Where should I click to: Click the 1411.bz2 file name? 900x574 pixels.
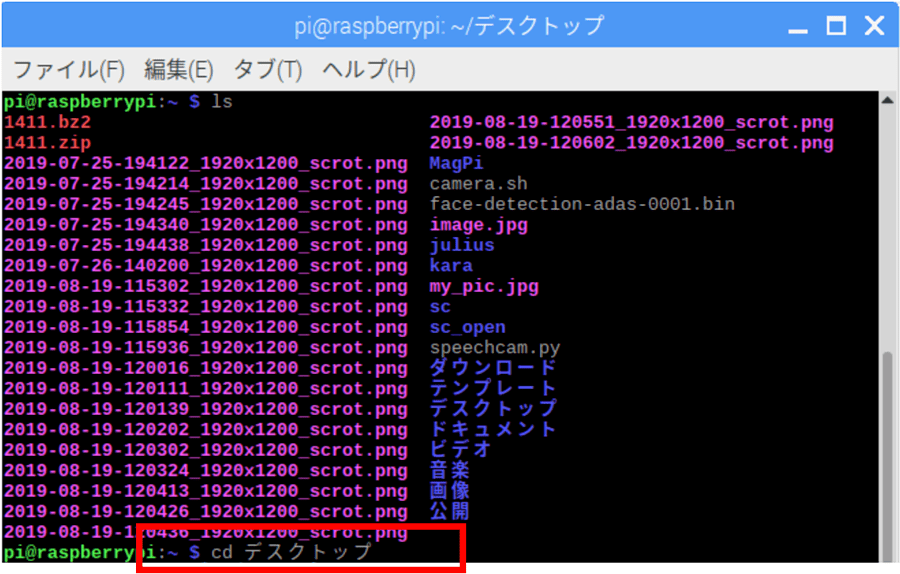pyautogui.click(x=48, y=122)
